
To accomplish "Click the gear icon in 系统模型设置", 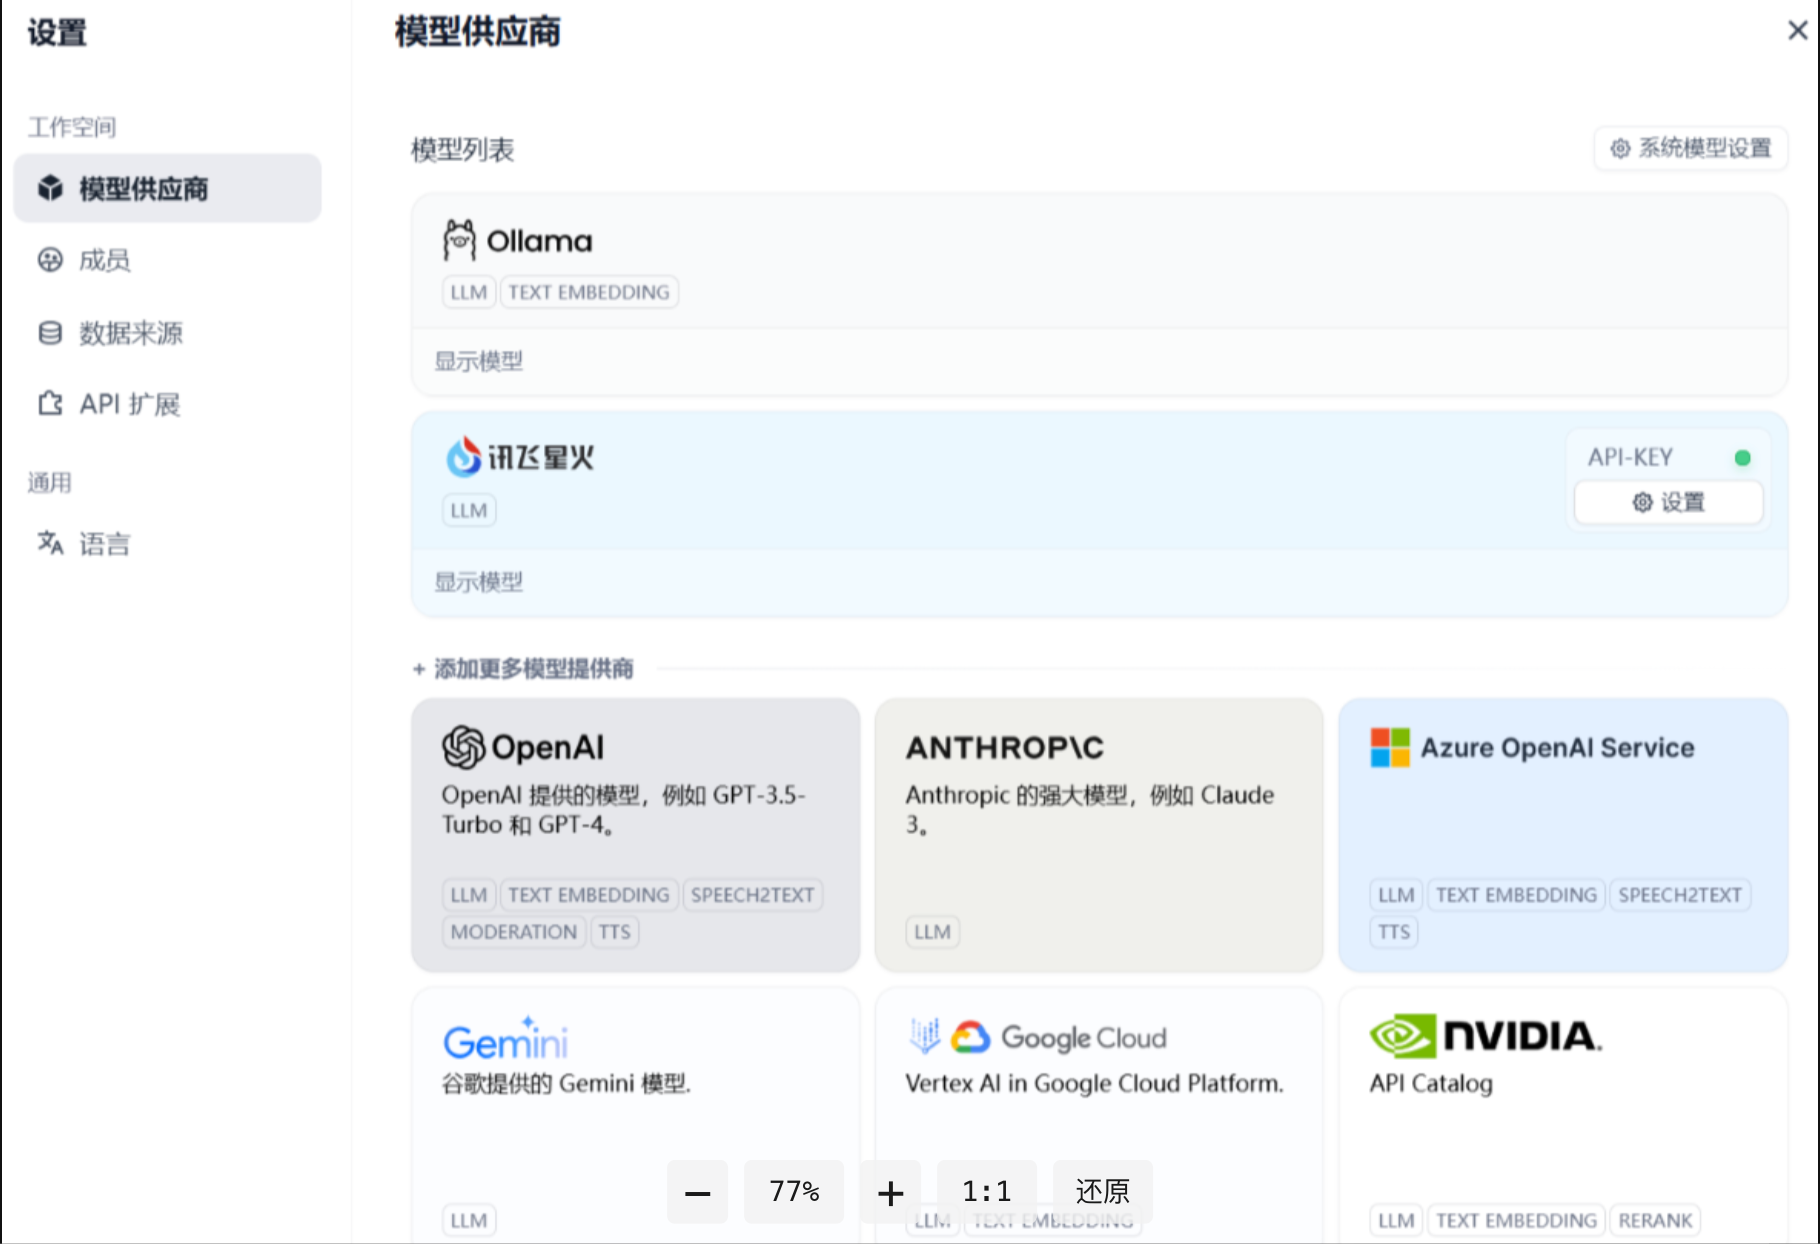I will (x=1620, y=149).
